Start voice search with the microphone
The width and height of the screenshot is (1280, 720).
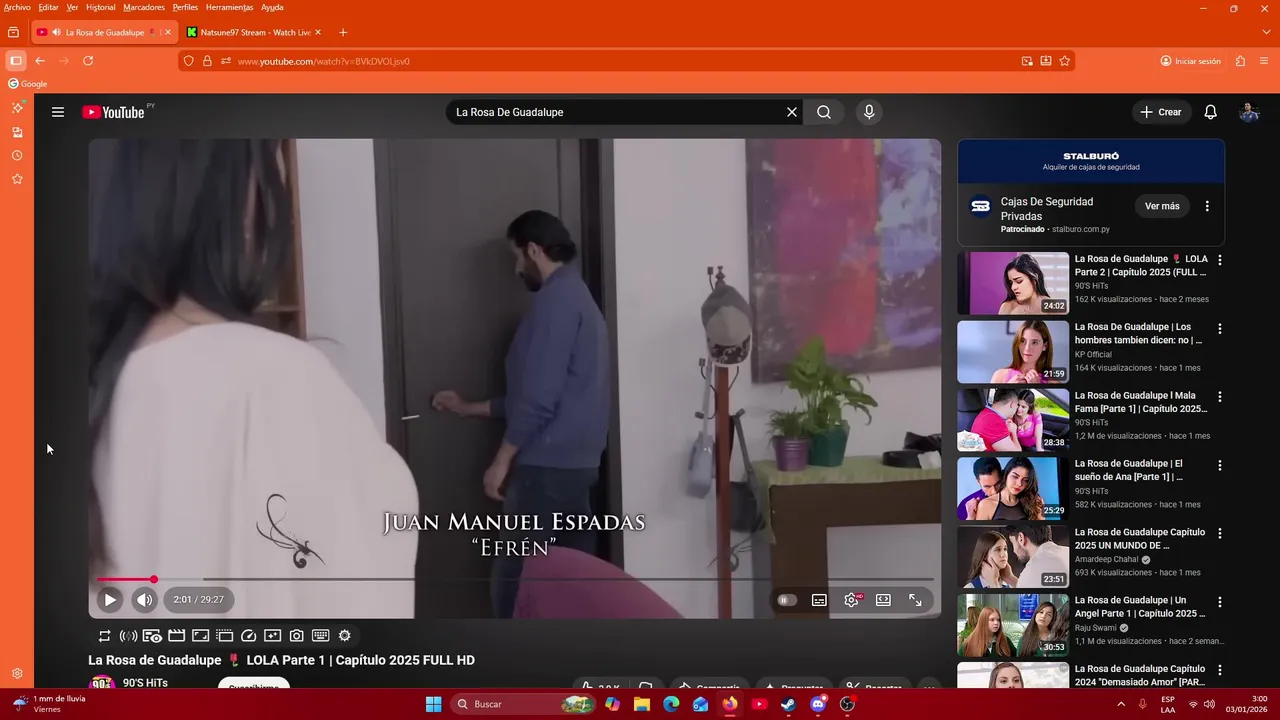(x=869, y=112)
